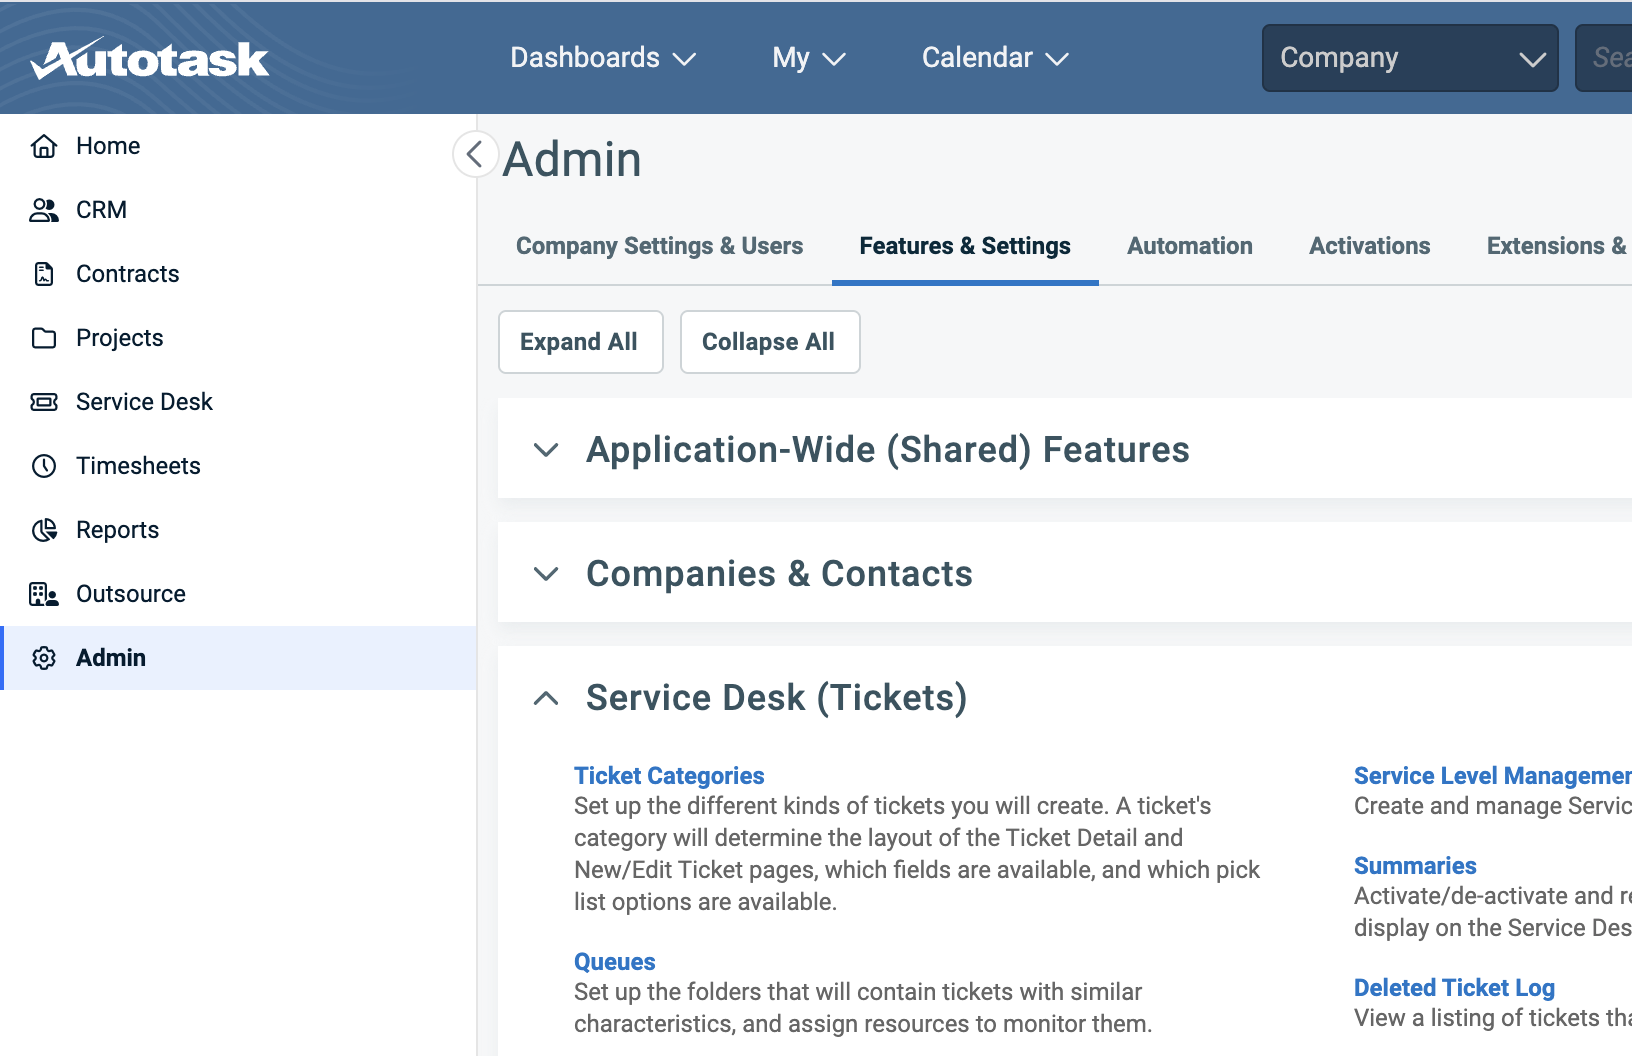Switch to Company Settings & Users tab
This screenshot has height=1056, width=1632.
point(659,246)
